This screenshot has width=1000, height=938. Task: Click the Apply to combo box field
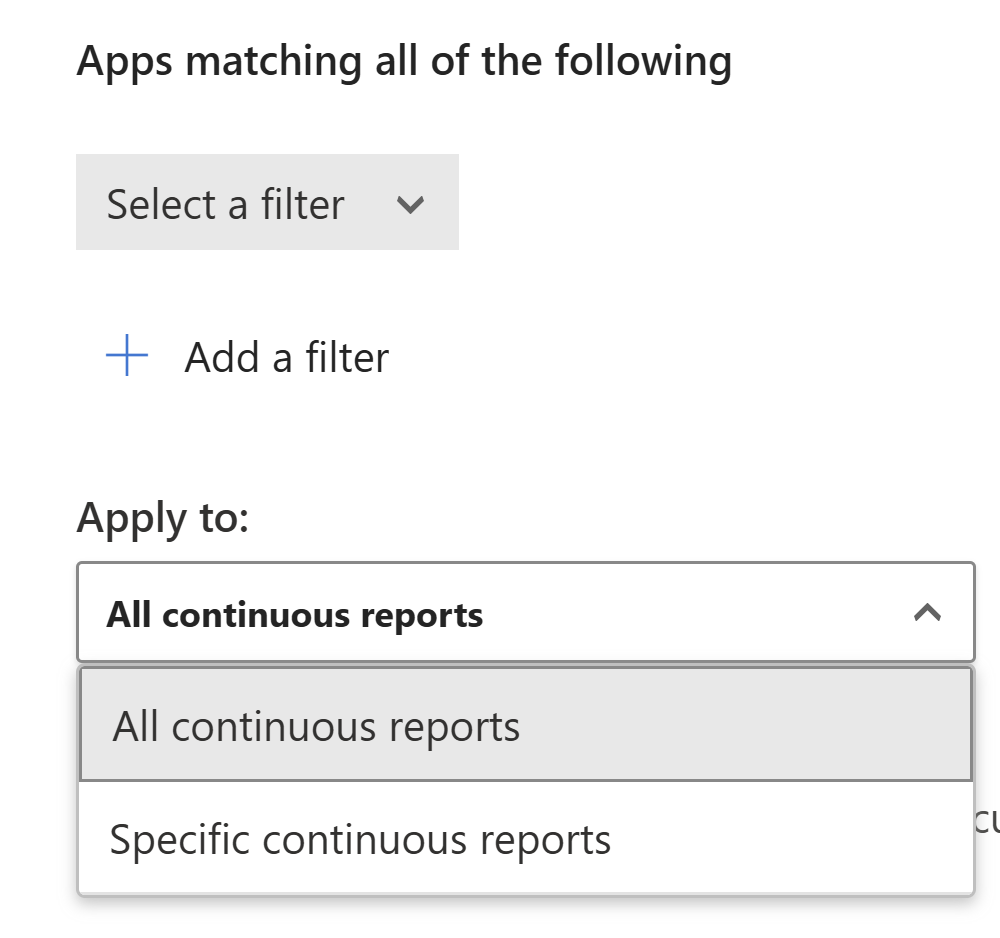[x=525, y=613]
